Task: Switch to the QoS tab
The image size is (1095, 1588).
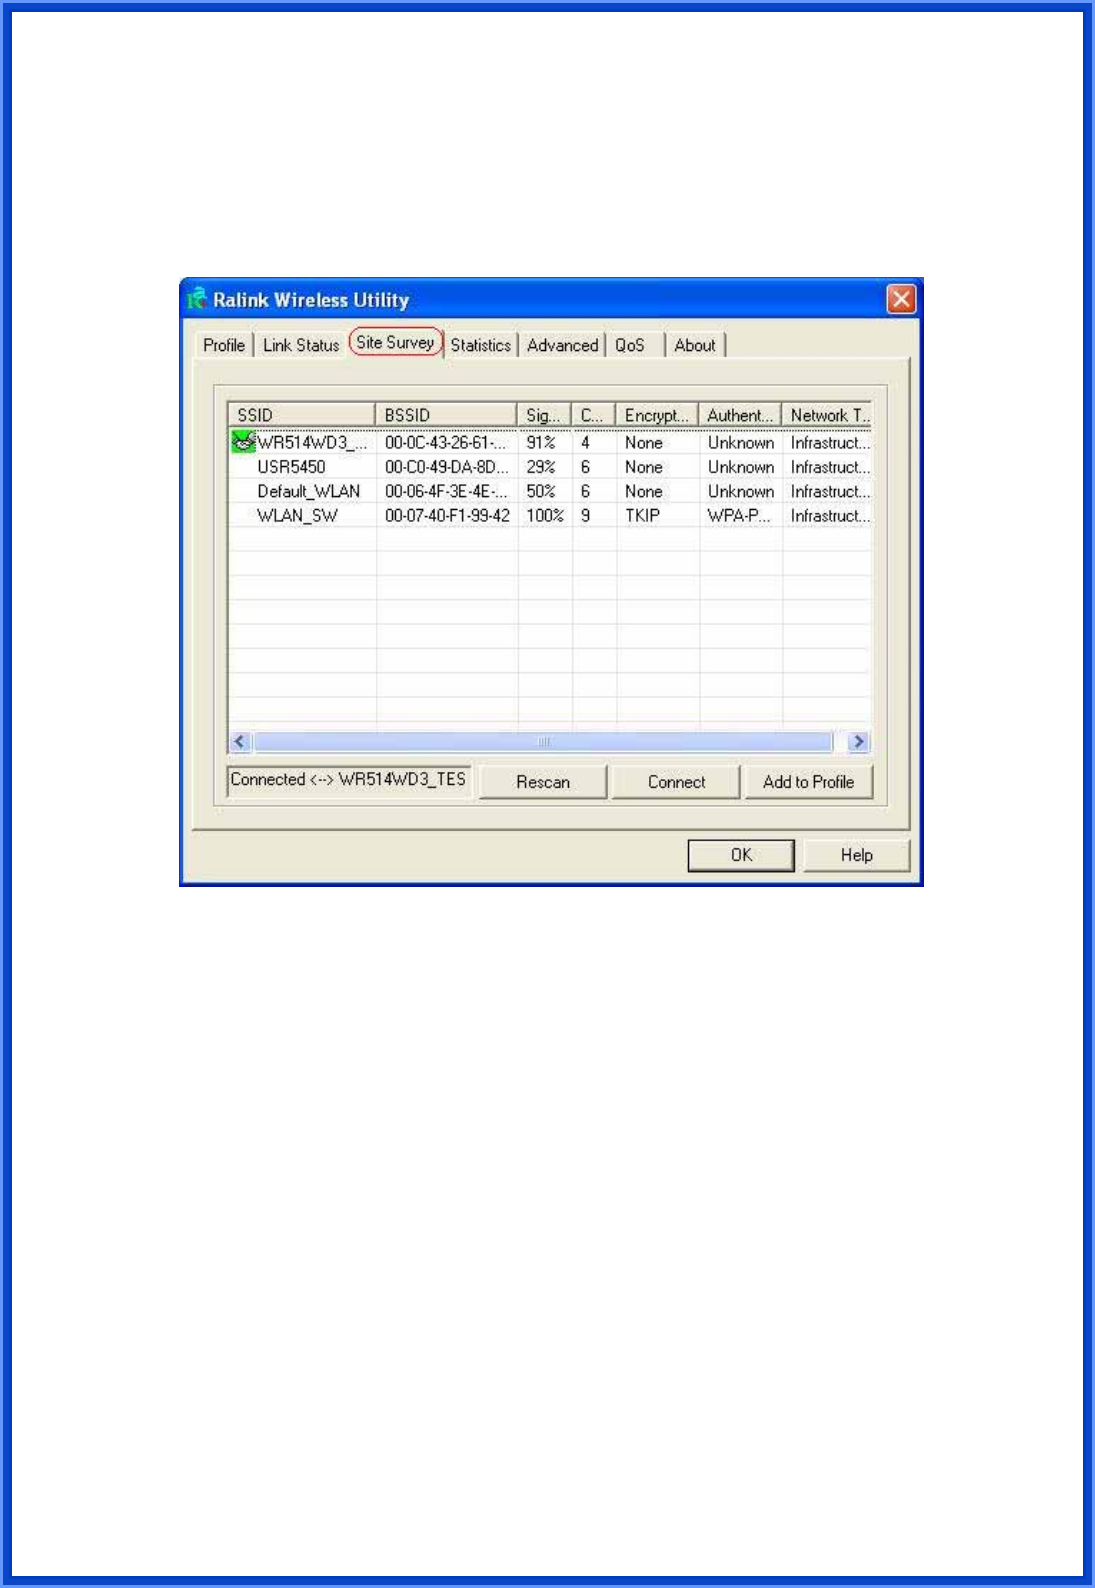Action: click(630, 345)
